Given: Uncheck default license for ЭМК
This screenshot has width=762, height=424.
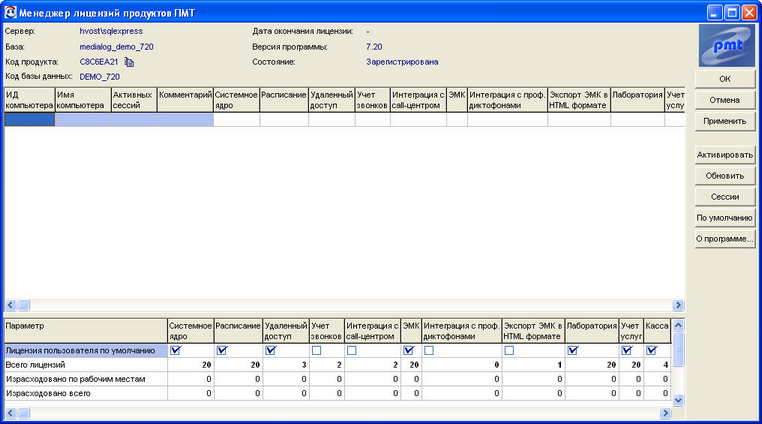Looking at the screenshot, I should coord(409,350).
